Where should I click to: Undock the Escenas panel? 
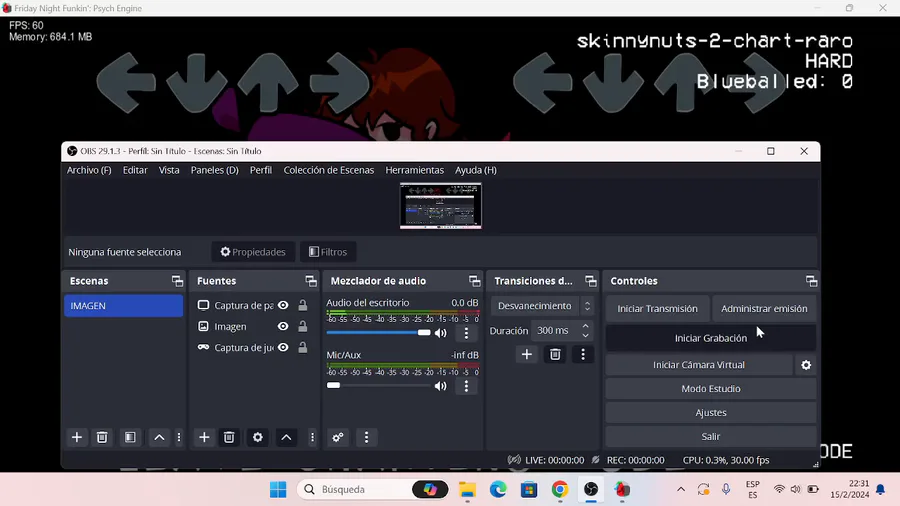tap(177, 281)
